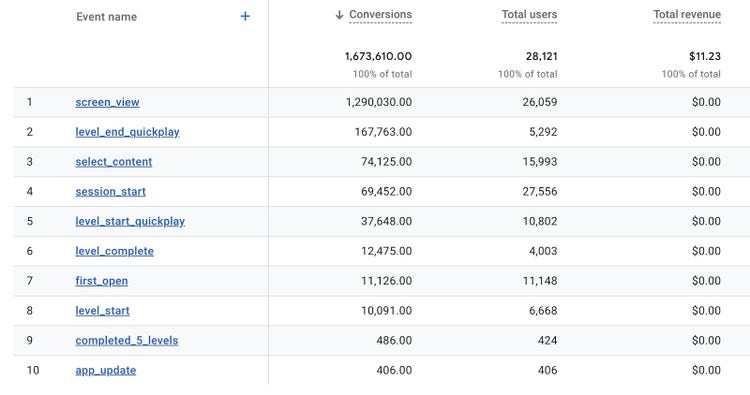750x395 pixels.
Task: Select the total conversions value 1,673,610.00
Action: click(x=378, y=56)
